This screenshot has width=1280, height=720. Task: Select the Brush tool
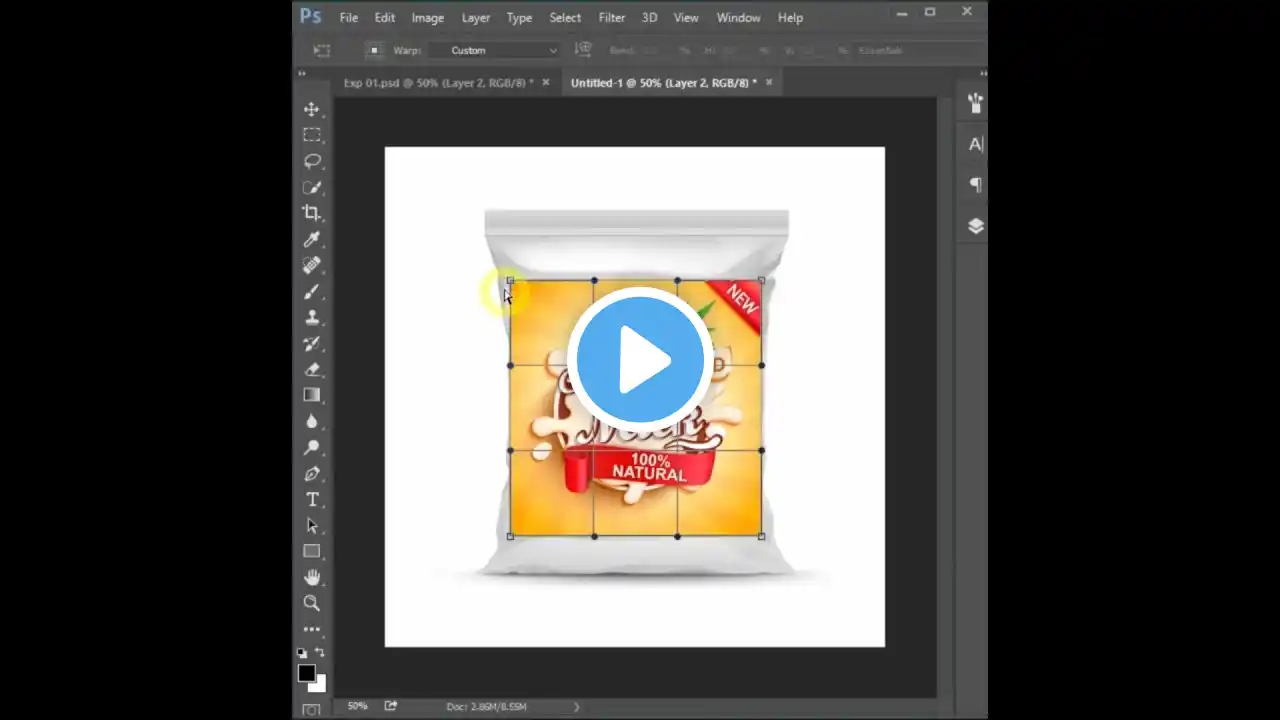(312, 291)
